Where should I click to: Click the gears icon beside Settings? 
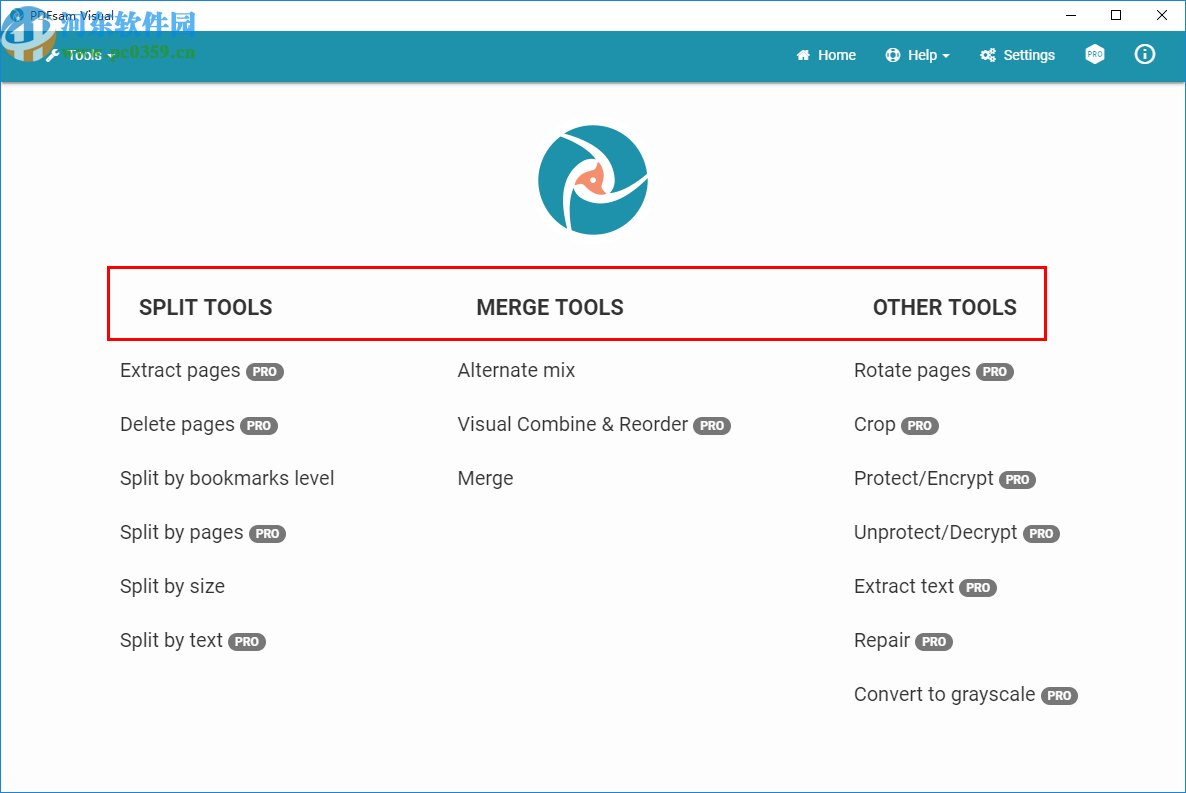[x=988, y=55]
